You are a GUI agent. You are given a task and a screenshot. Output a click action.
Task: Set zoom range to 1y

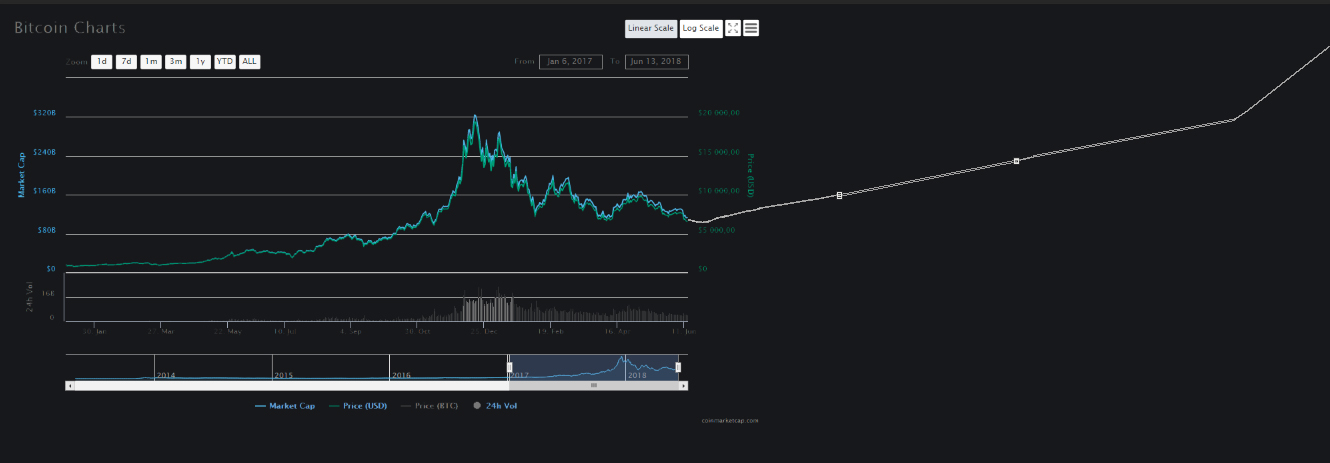[x=200, y=62]
